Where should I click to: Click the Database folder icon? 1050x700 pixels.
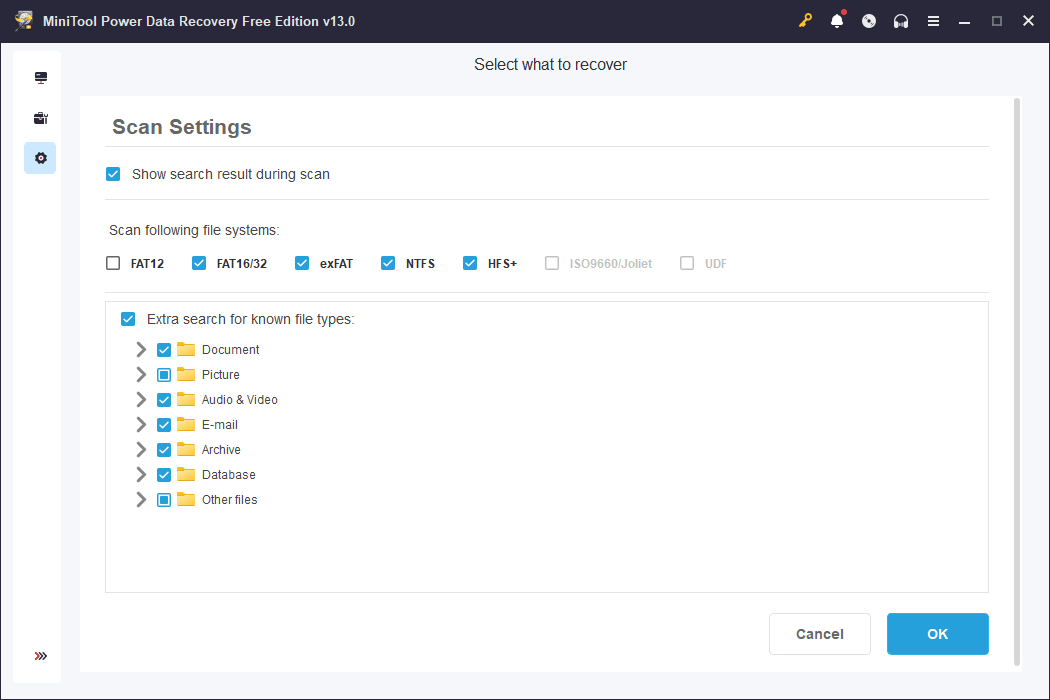click(186, 474)
